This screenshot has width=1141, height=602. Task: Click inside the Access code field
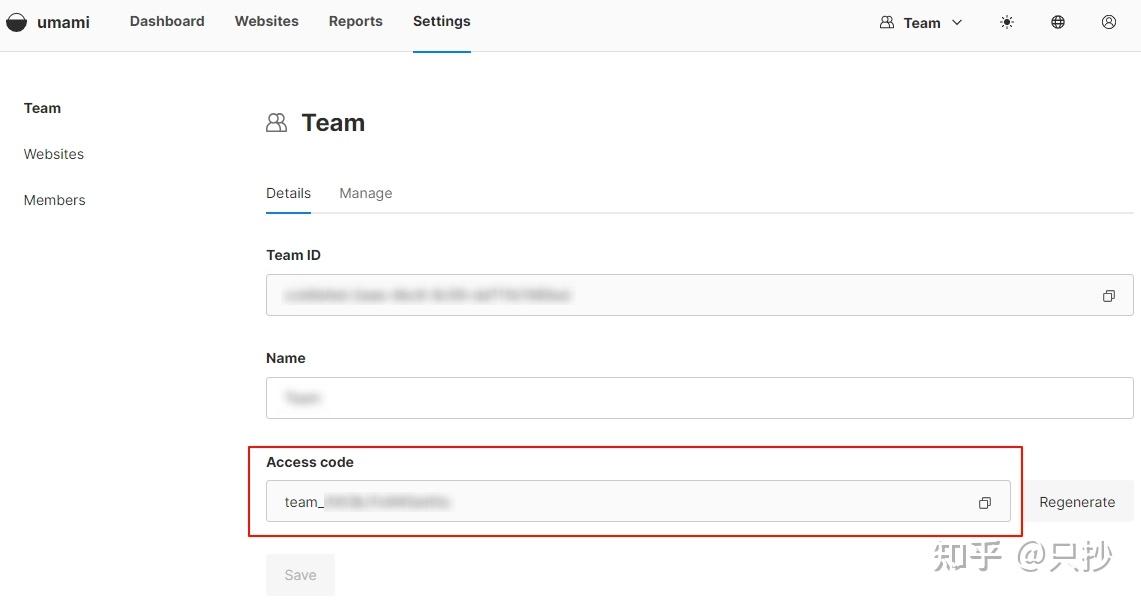(638, 501)
